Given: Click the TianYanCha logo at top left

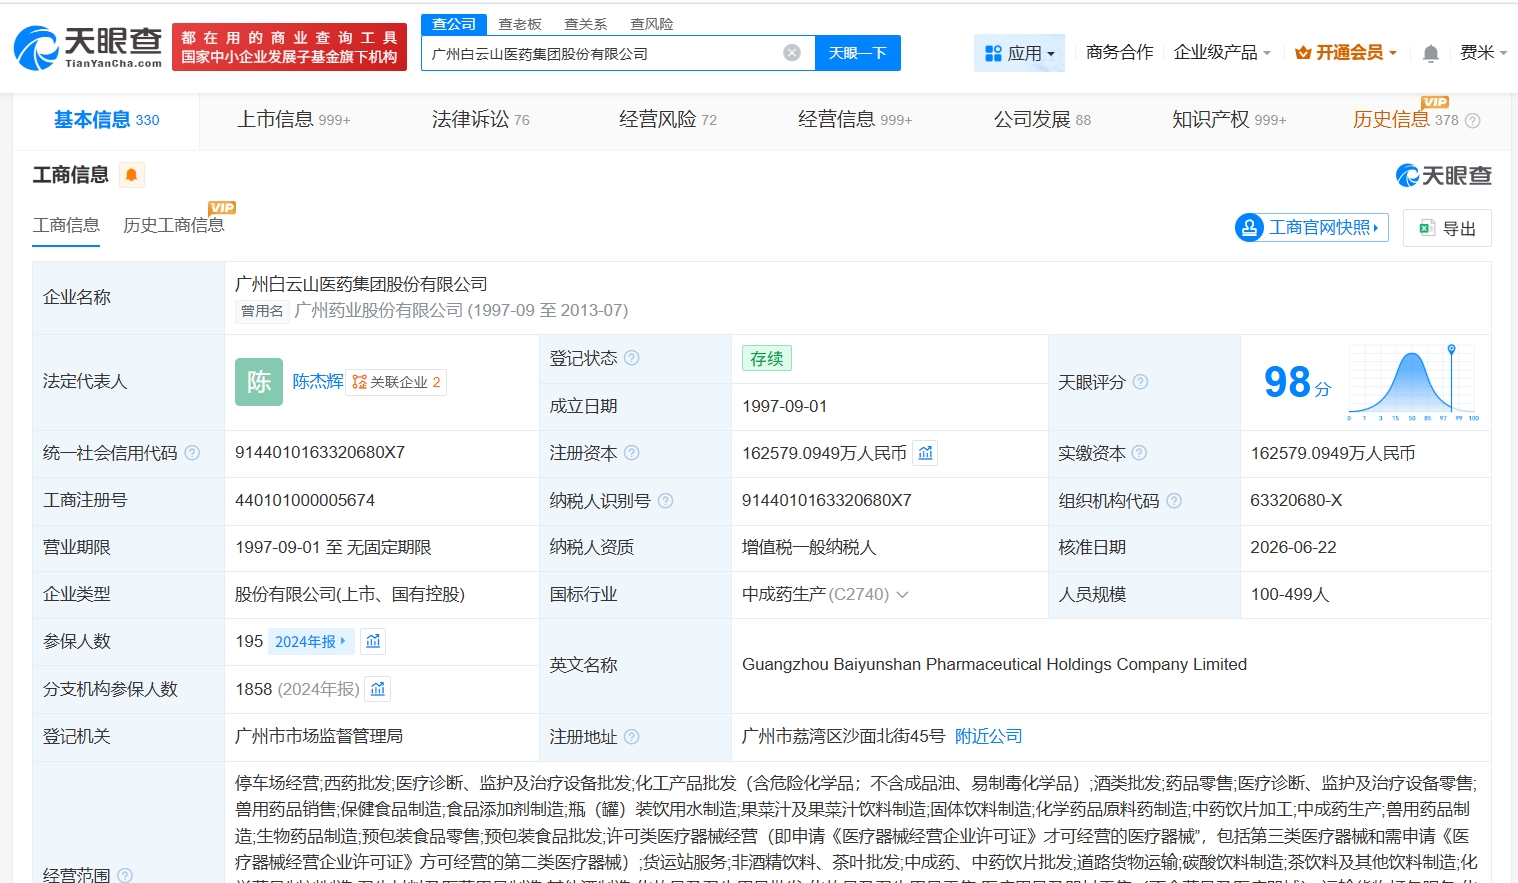Looking at the screenshot, I should [88, 47].
